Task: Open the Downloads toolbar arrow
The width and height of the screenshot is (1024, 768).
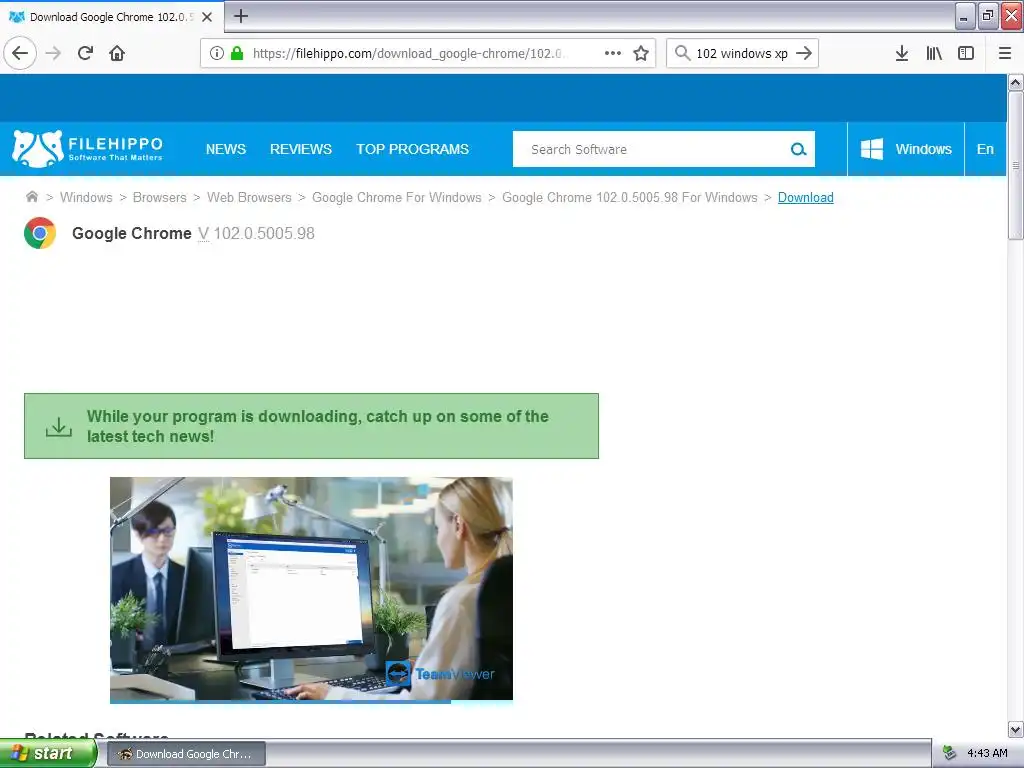Action: coord(902,53)
